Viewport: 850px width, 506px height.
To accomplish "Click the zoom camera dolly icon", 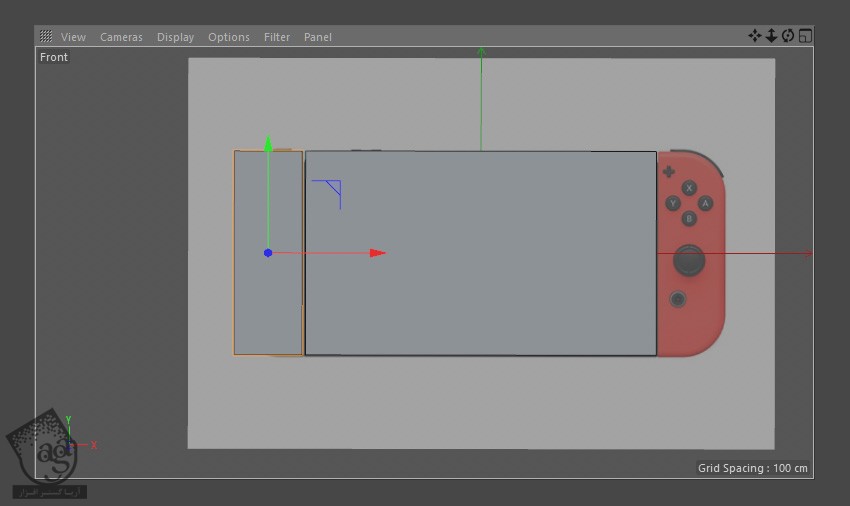I will [x=771, y=36].
